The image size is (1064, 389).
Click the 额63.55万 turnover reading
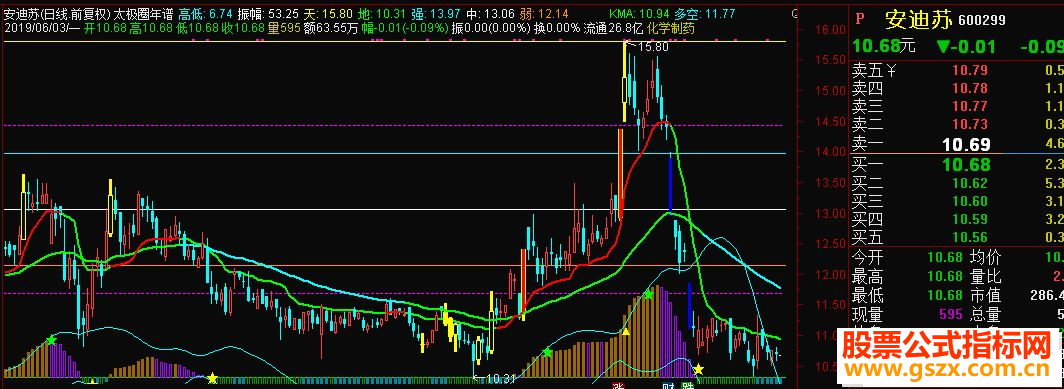(x=331, y=28)
